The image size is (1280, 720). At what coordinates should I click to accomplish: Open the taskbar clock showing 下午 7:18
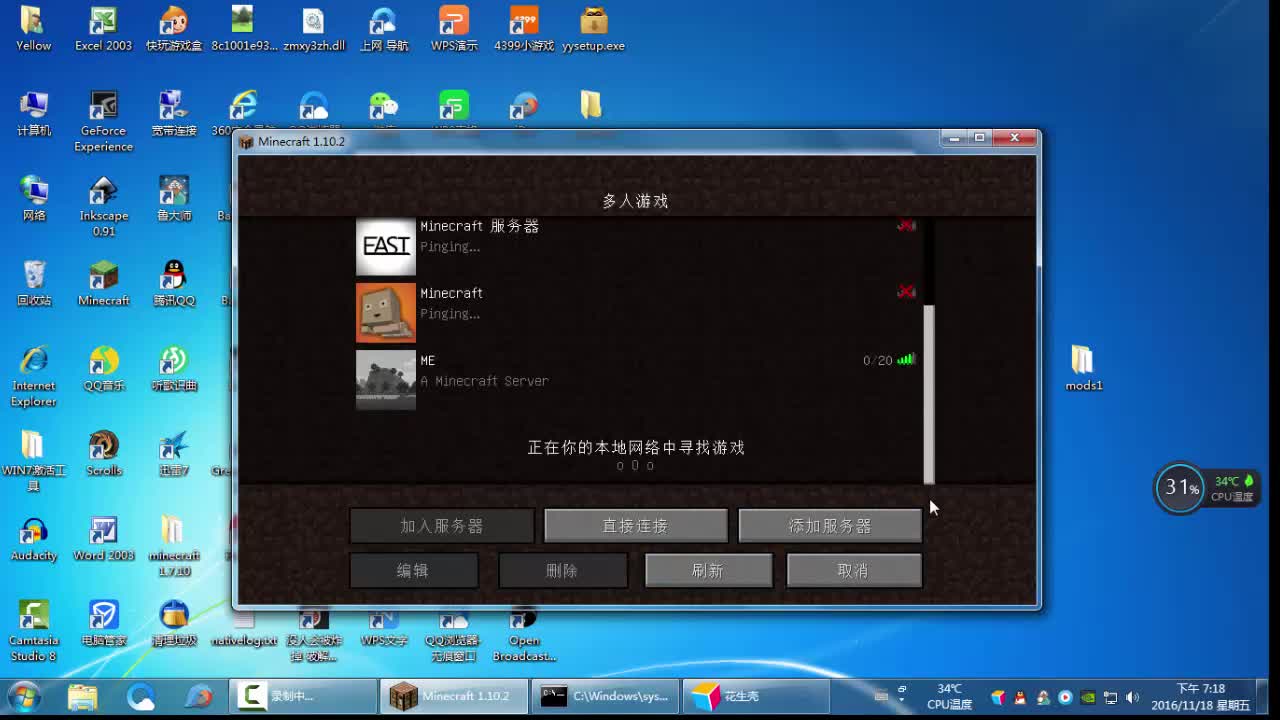pos(1200,696)
